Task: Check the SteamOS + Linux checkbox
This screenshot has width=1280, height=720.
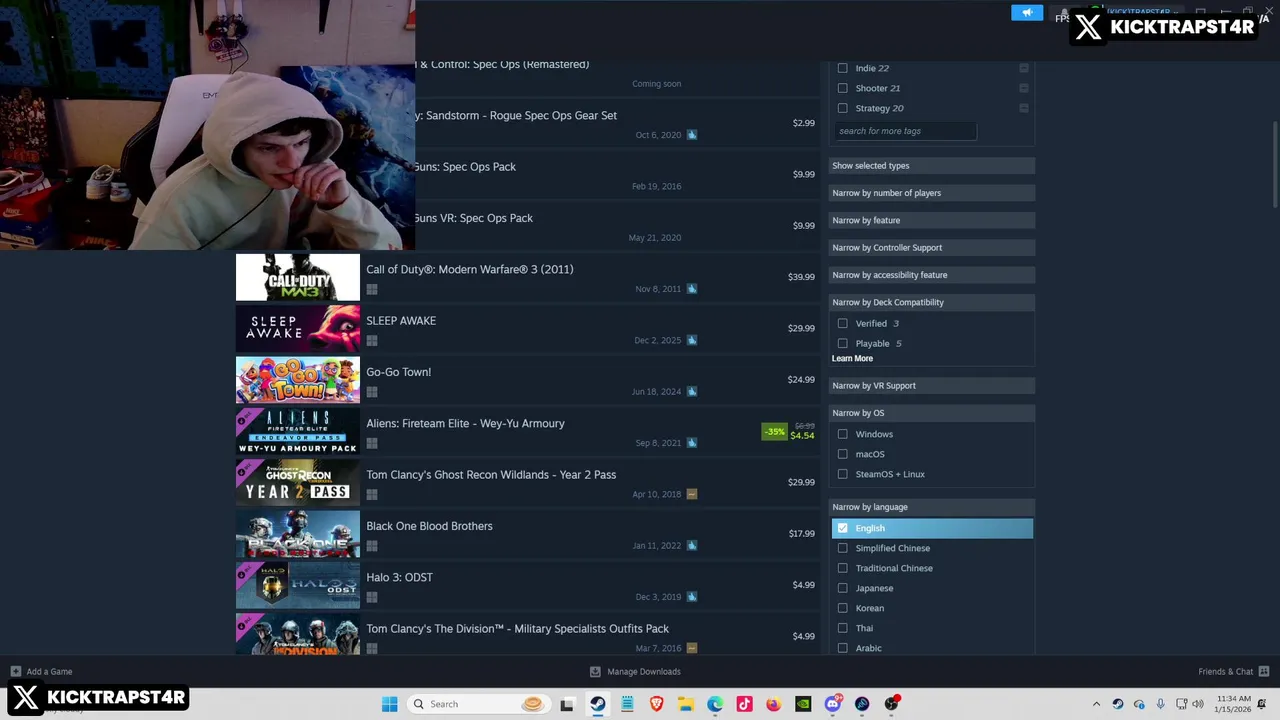Action: click(842, 474)
